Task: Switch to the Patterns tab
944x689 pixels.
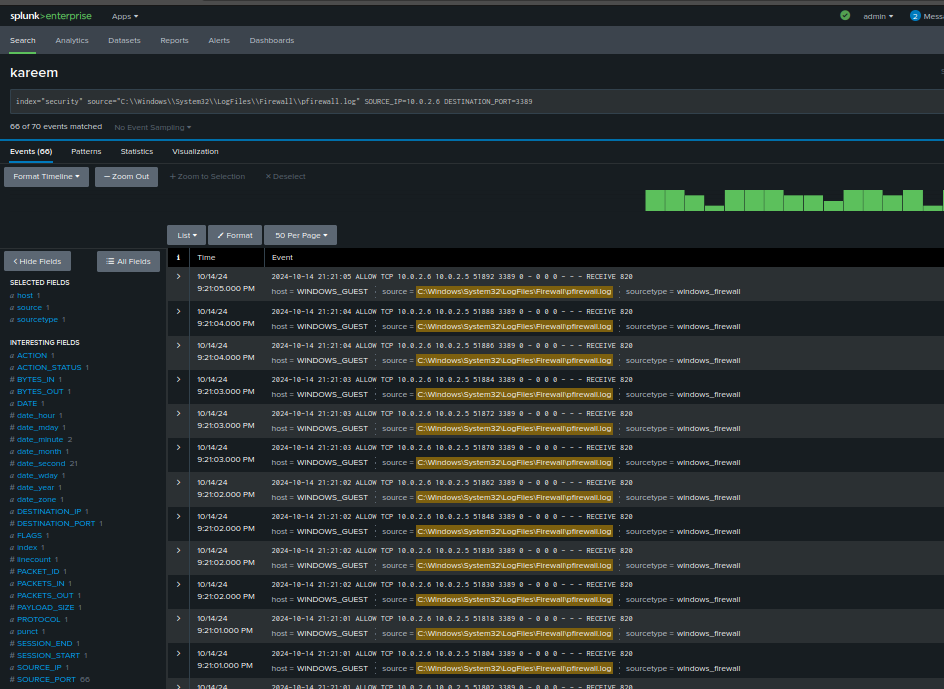Action: [86, 151]
